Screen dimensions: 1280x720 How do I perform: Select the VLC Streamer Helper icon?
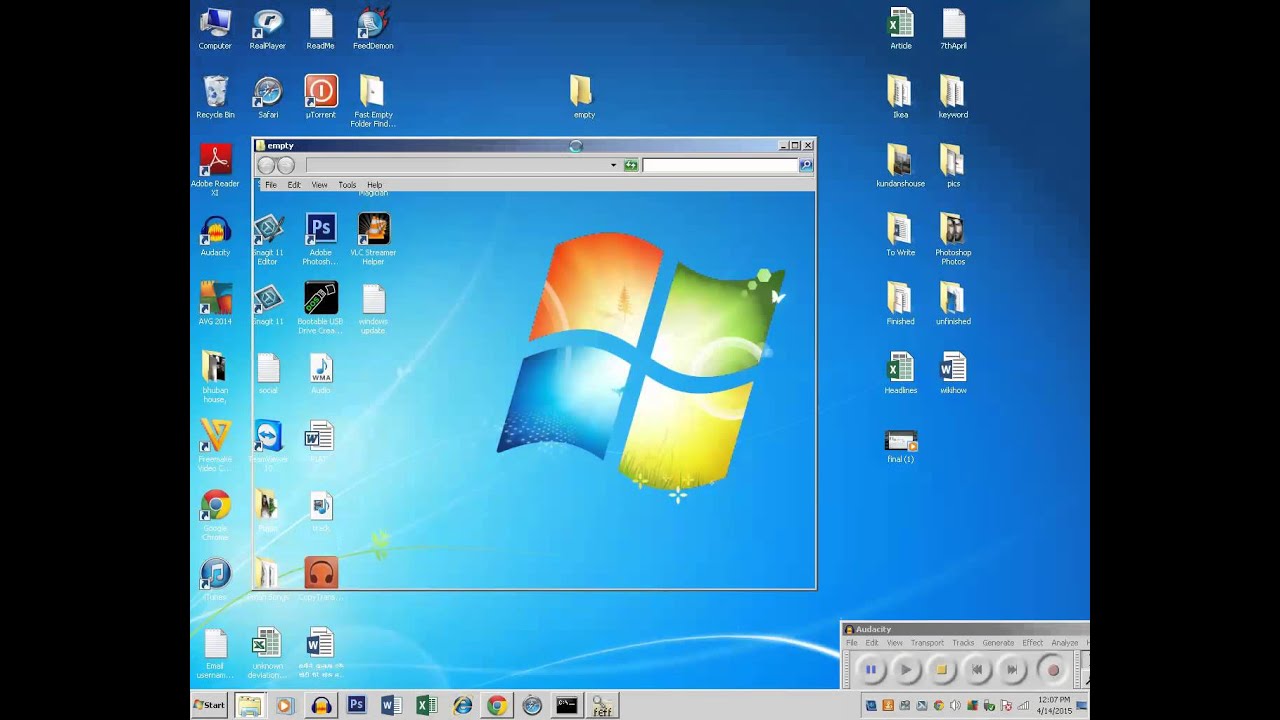point(373,239)
